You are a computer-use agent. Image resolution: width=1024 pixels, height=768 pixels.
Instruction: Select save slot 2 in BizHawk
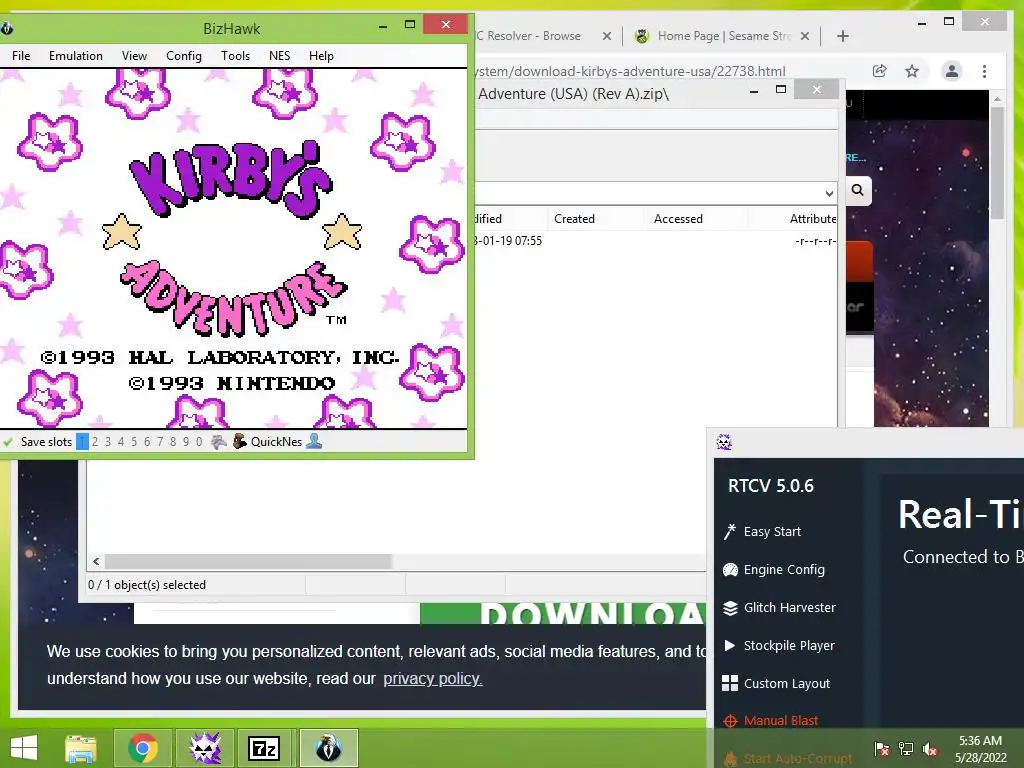pyautogui.click(x=95, y=441)
